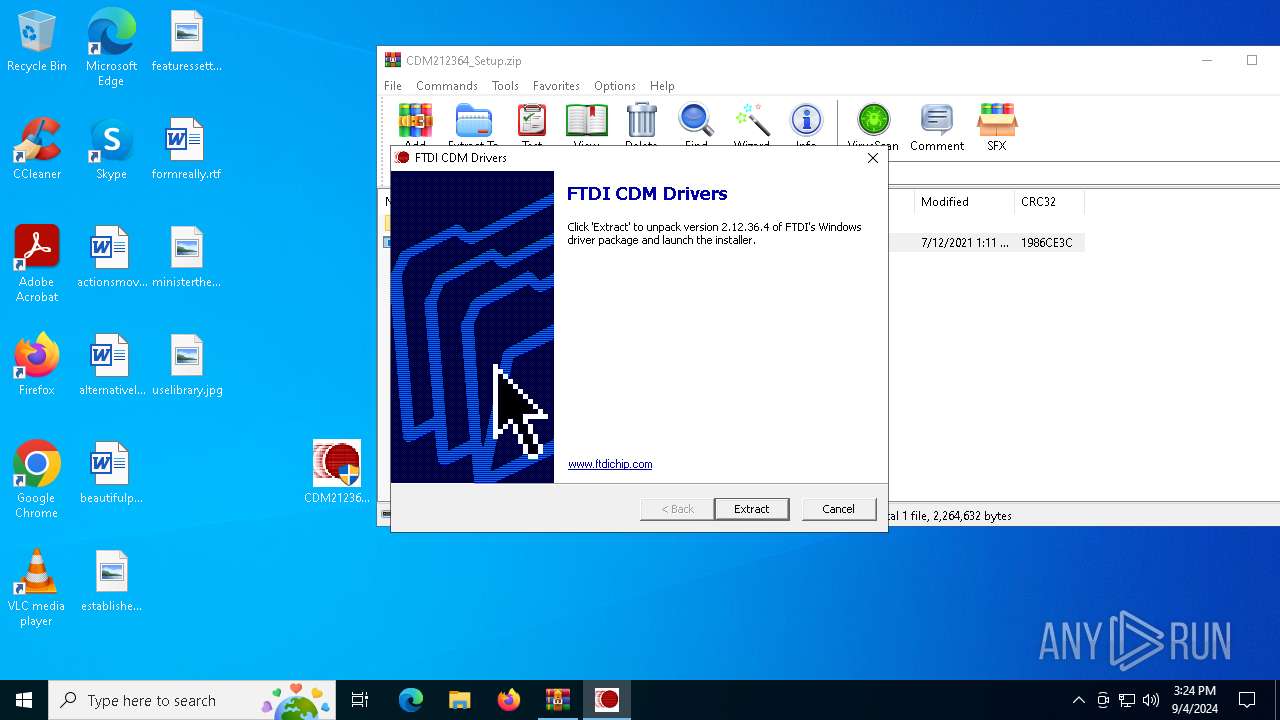Select featuressett image file on desktop

(x=187, y=42)
